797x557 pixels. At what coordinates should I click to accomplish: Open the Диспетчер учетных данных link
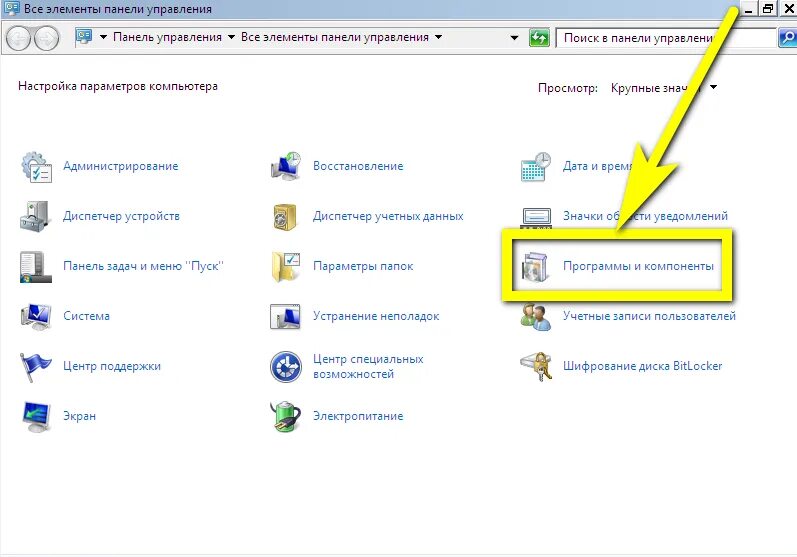point(388,216)
